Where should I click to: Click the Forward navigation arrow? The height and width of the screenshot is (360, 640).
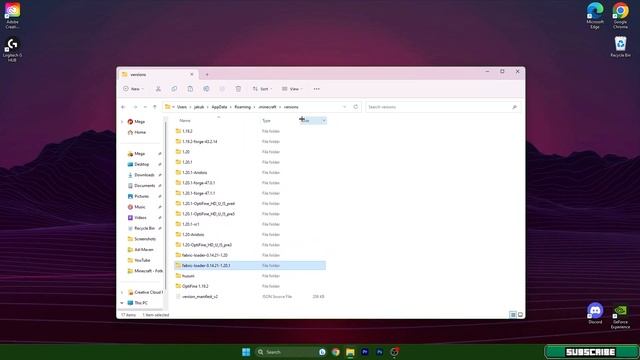pyautogui.click(x=135, y=107)
